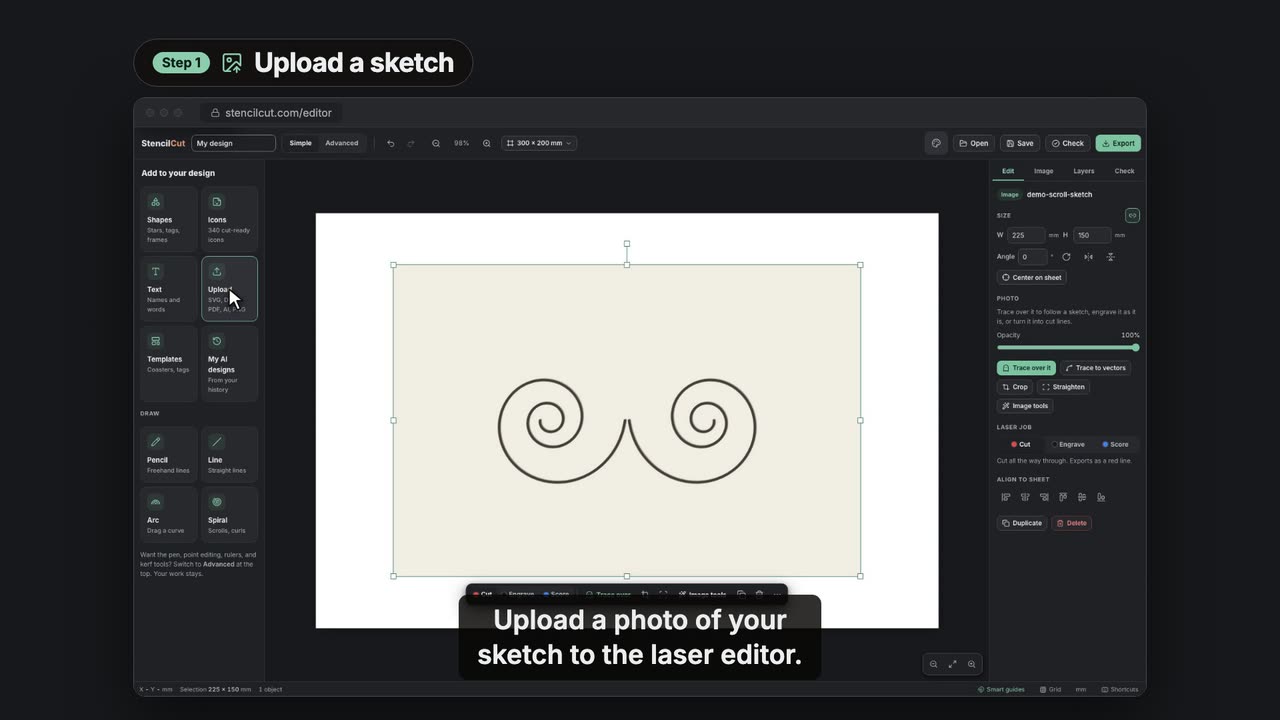Image resolution: width=1280 pixels, height=720 pixels.
Task: Select the Spiral tool
Action: 229,514
